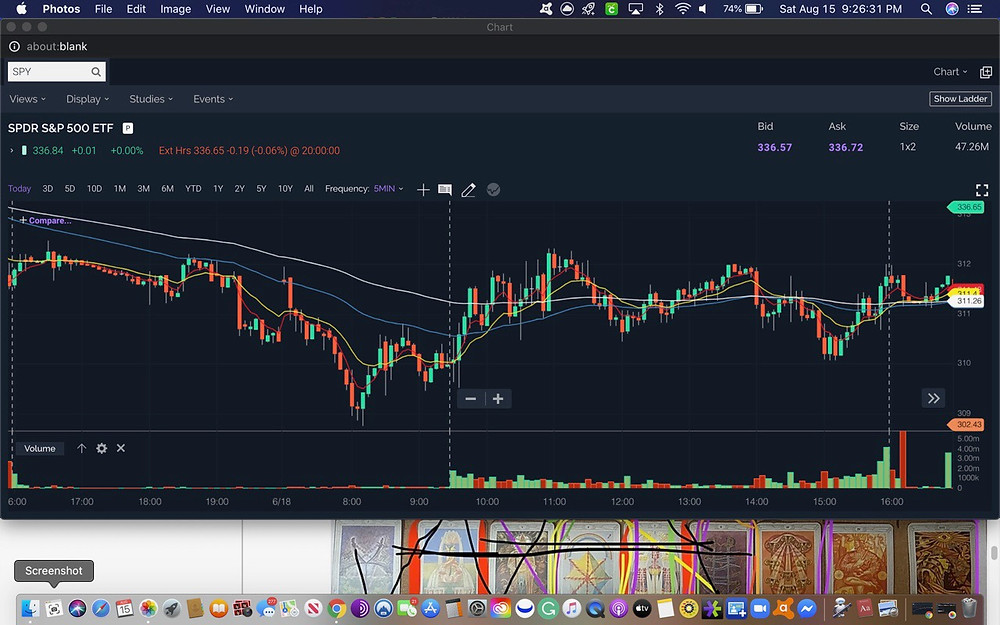Select the 10D time range
Viewport: 1000px width, 625px height.
[94, 189]
